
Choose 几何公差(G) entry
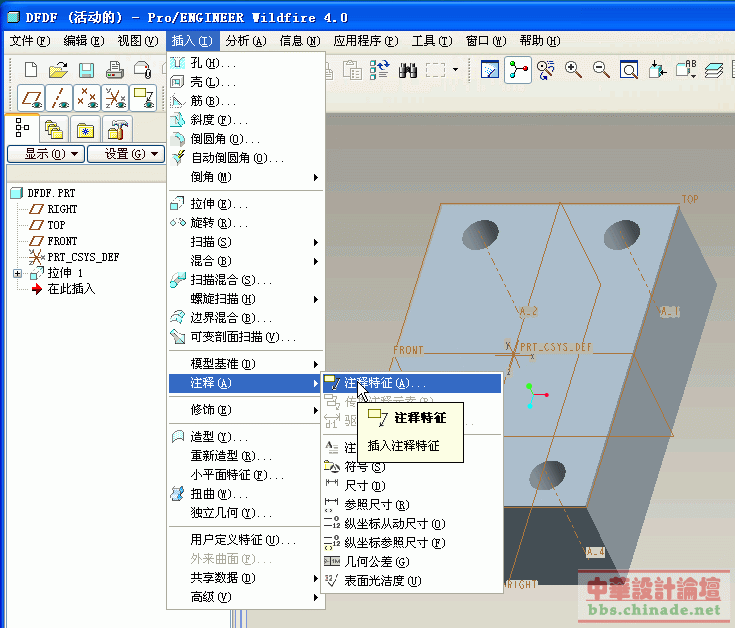412,561
